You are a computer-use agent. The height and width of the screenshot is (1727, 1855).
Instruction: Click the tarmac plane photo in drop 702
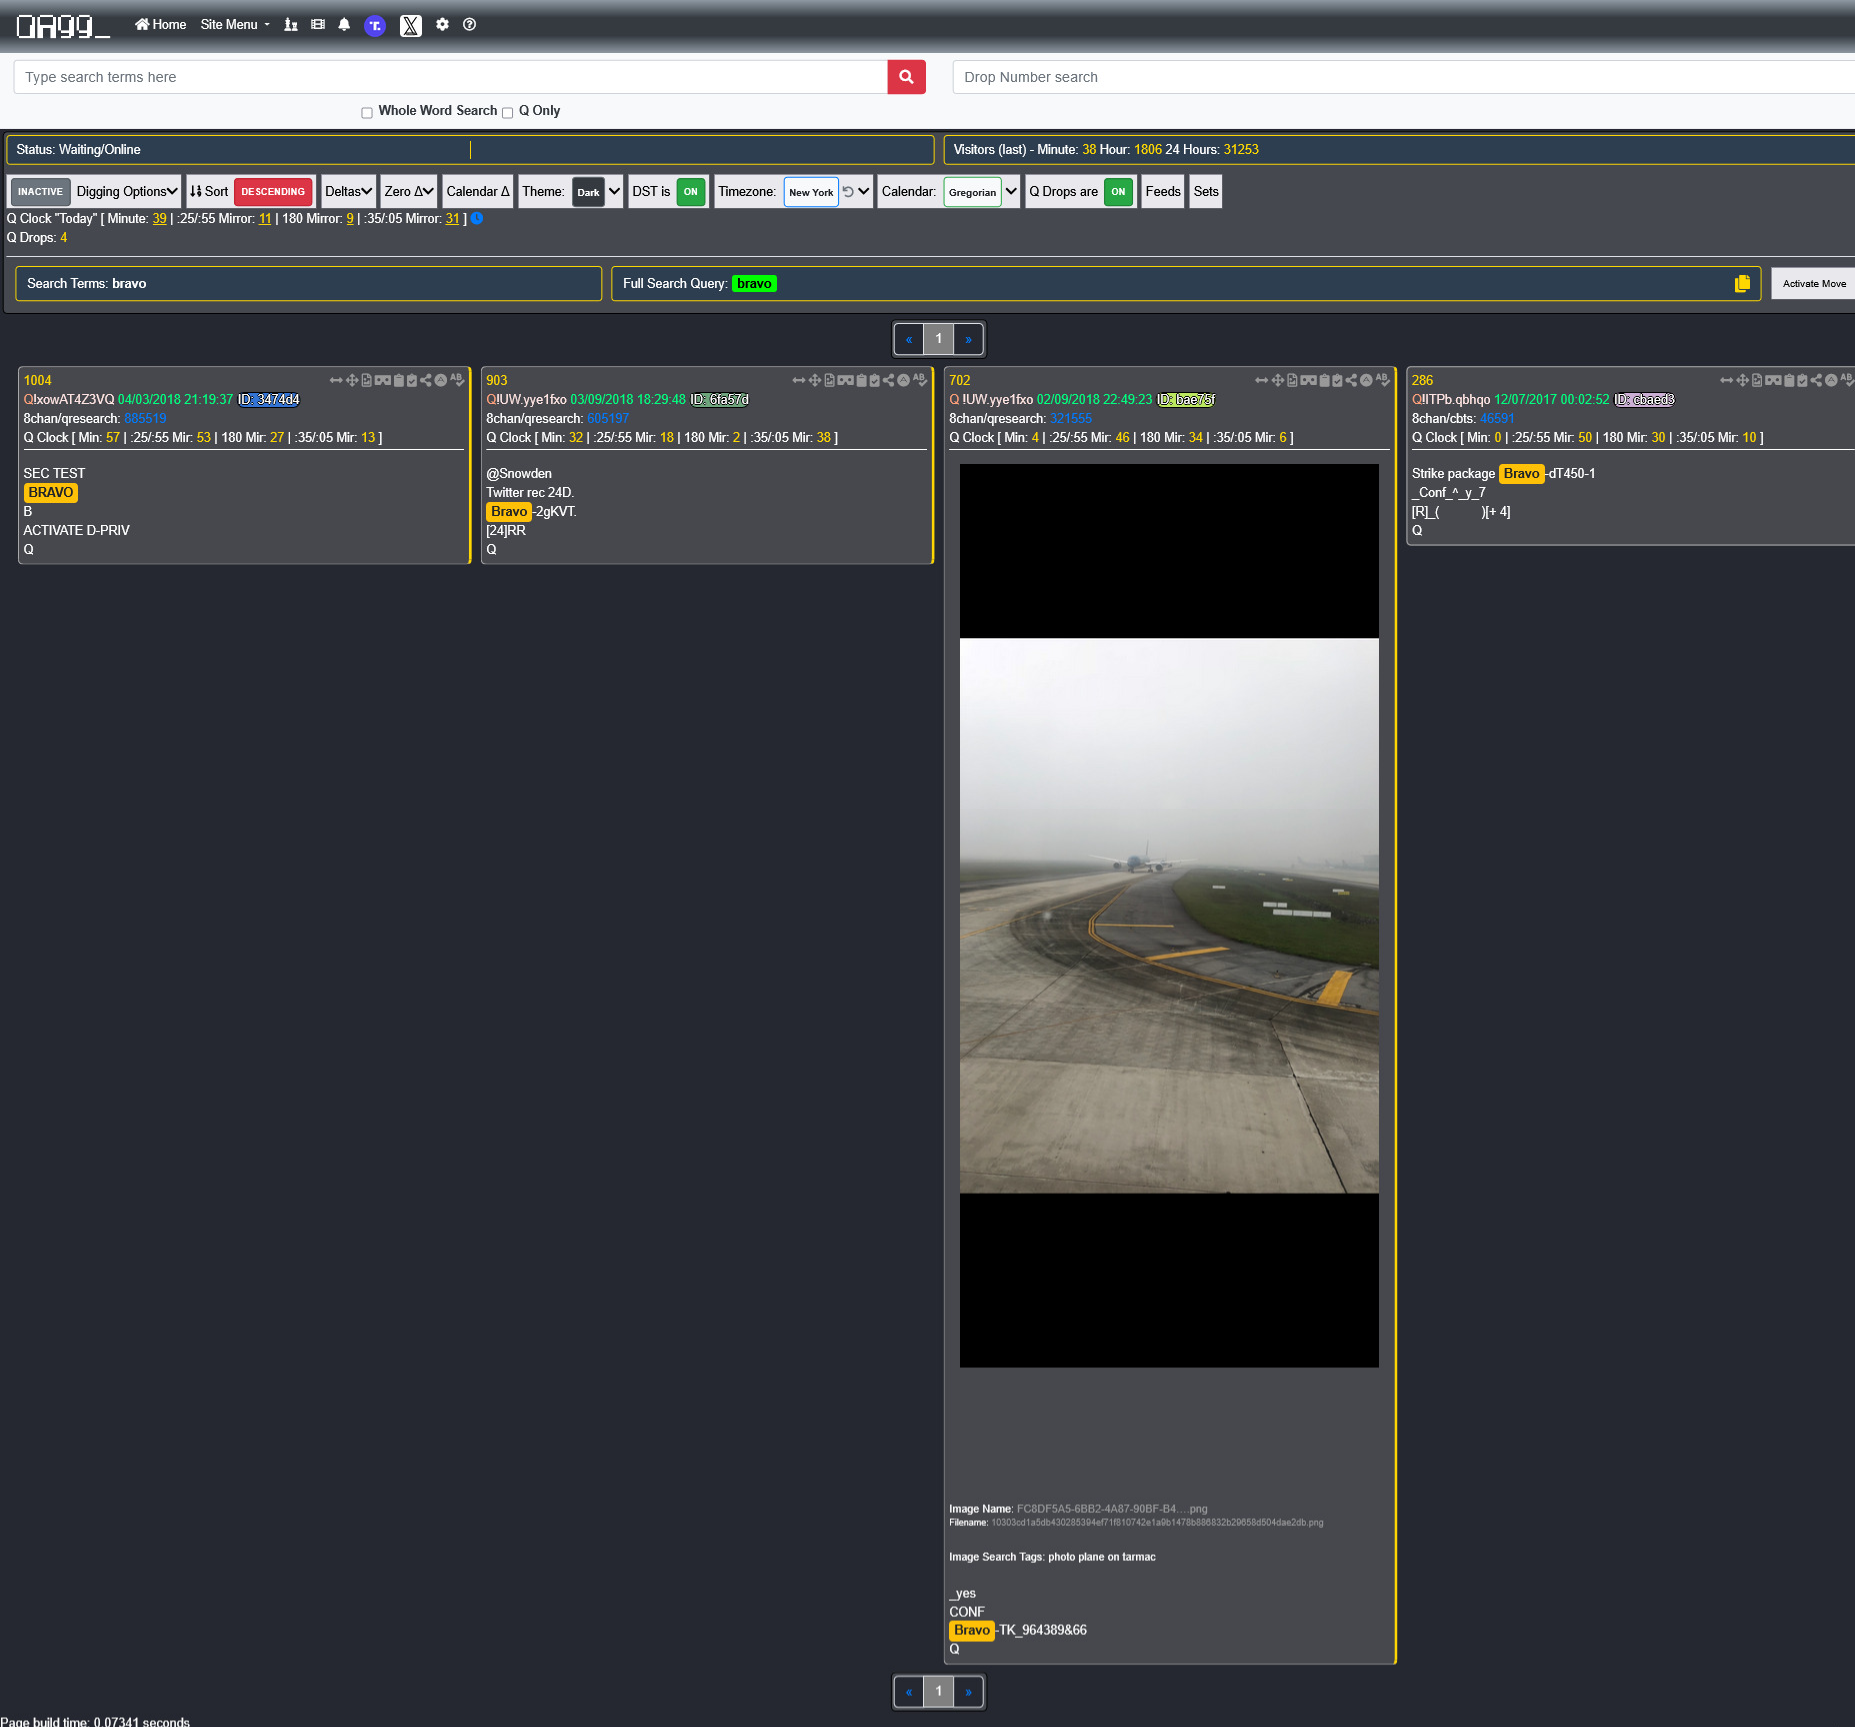(1168, 915)
